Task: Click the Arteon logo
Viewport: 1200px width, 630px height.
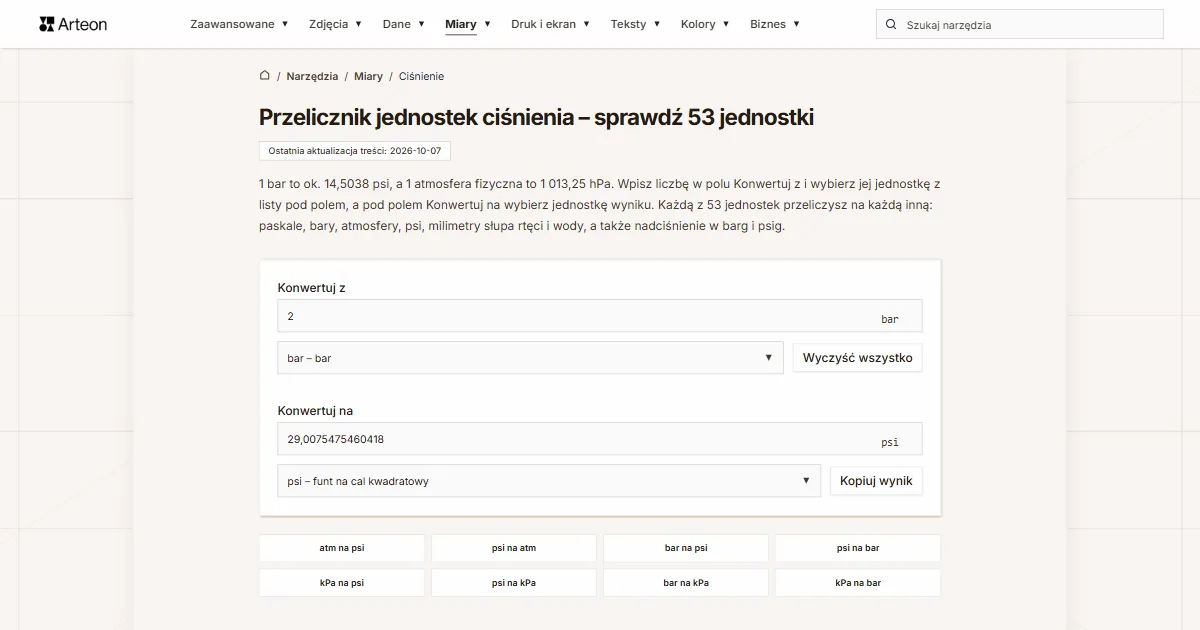Action: click(x=73, y=24)
